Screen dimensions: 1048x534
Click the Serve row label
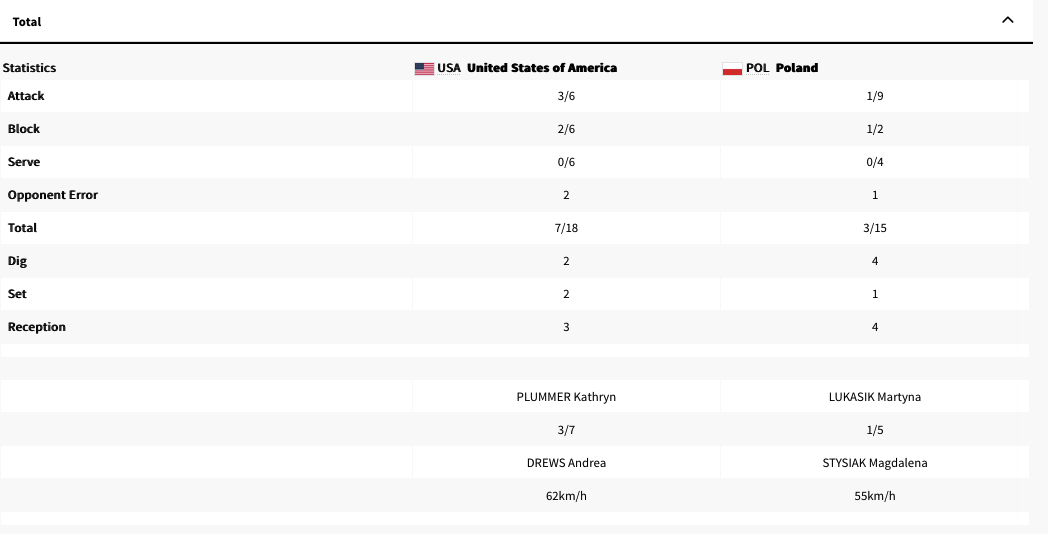24,162
